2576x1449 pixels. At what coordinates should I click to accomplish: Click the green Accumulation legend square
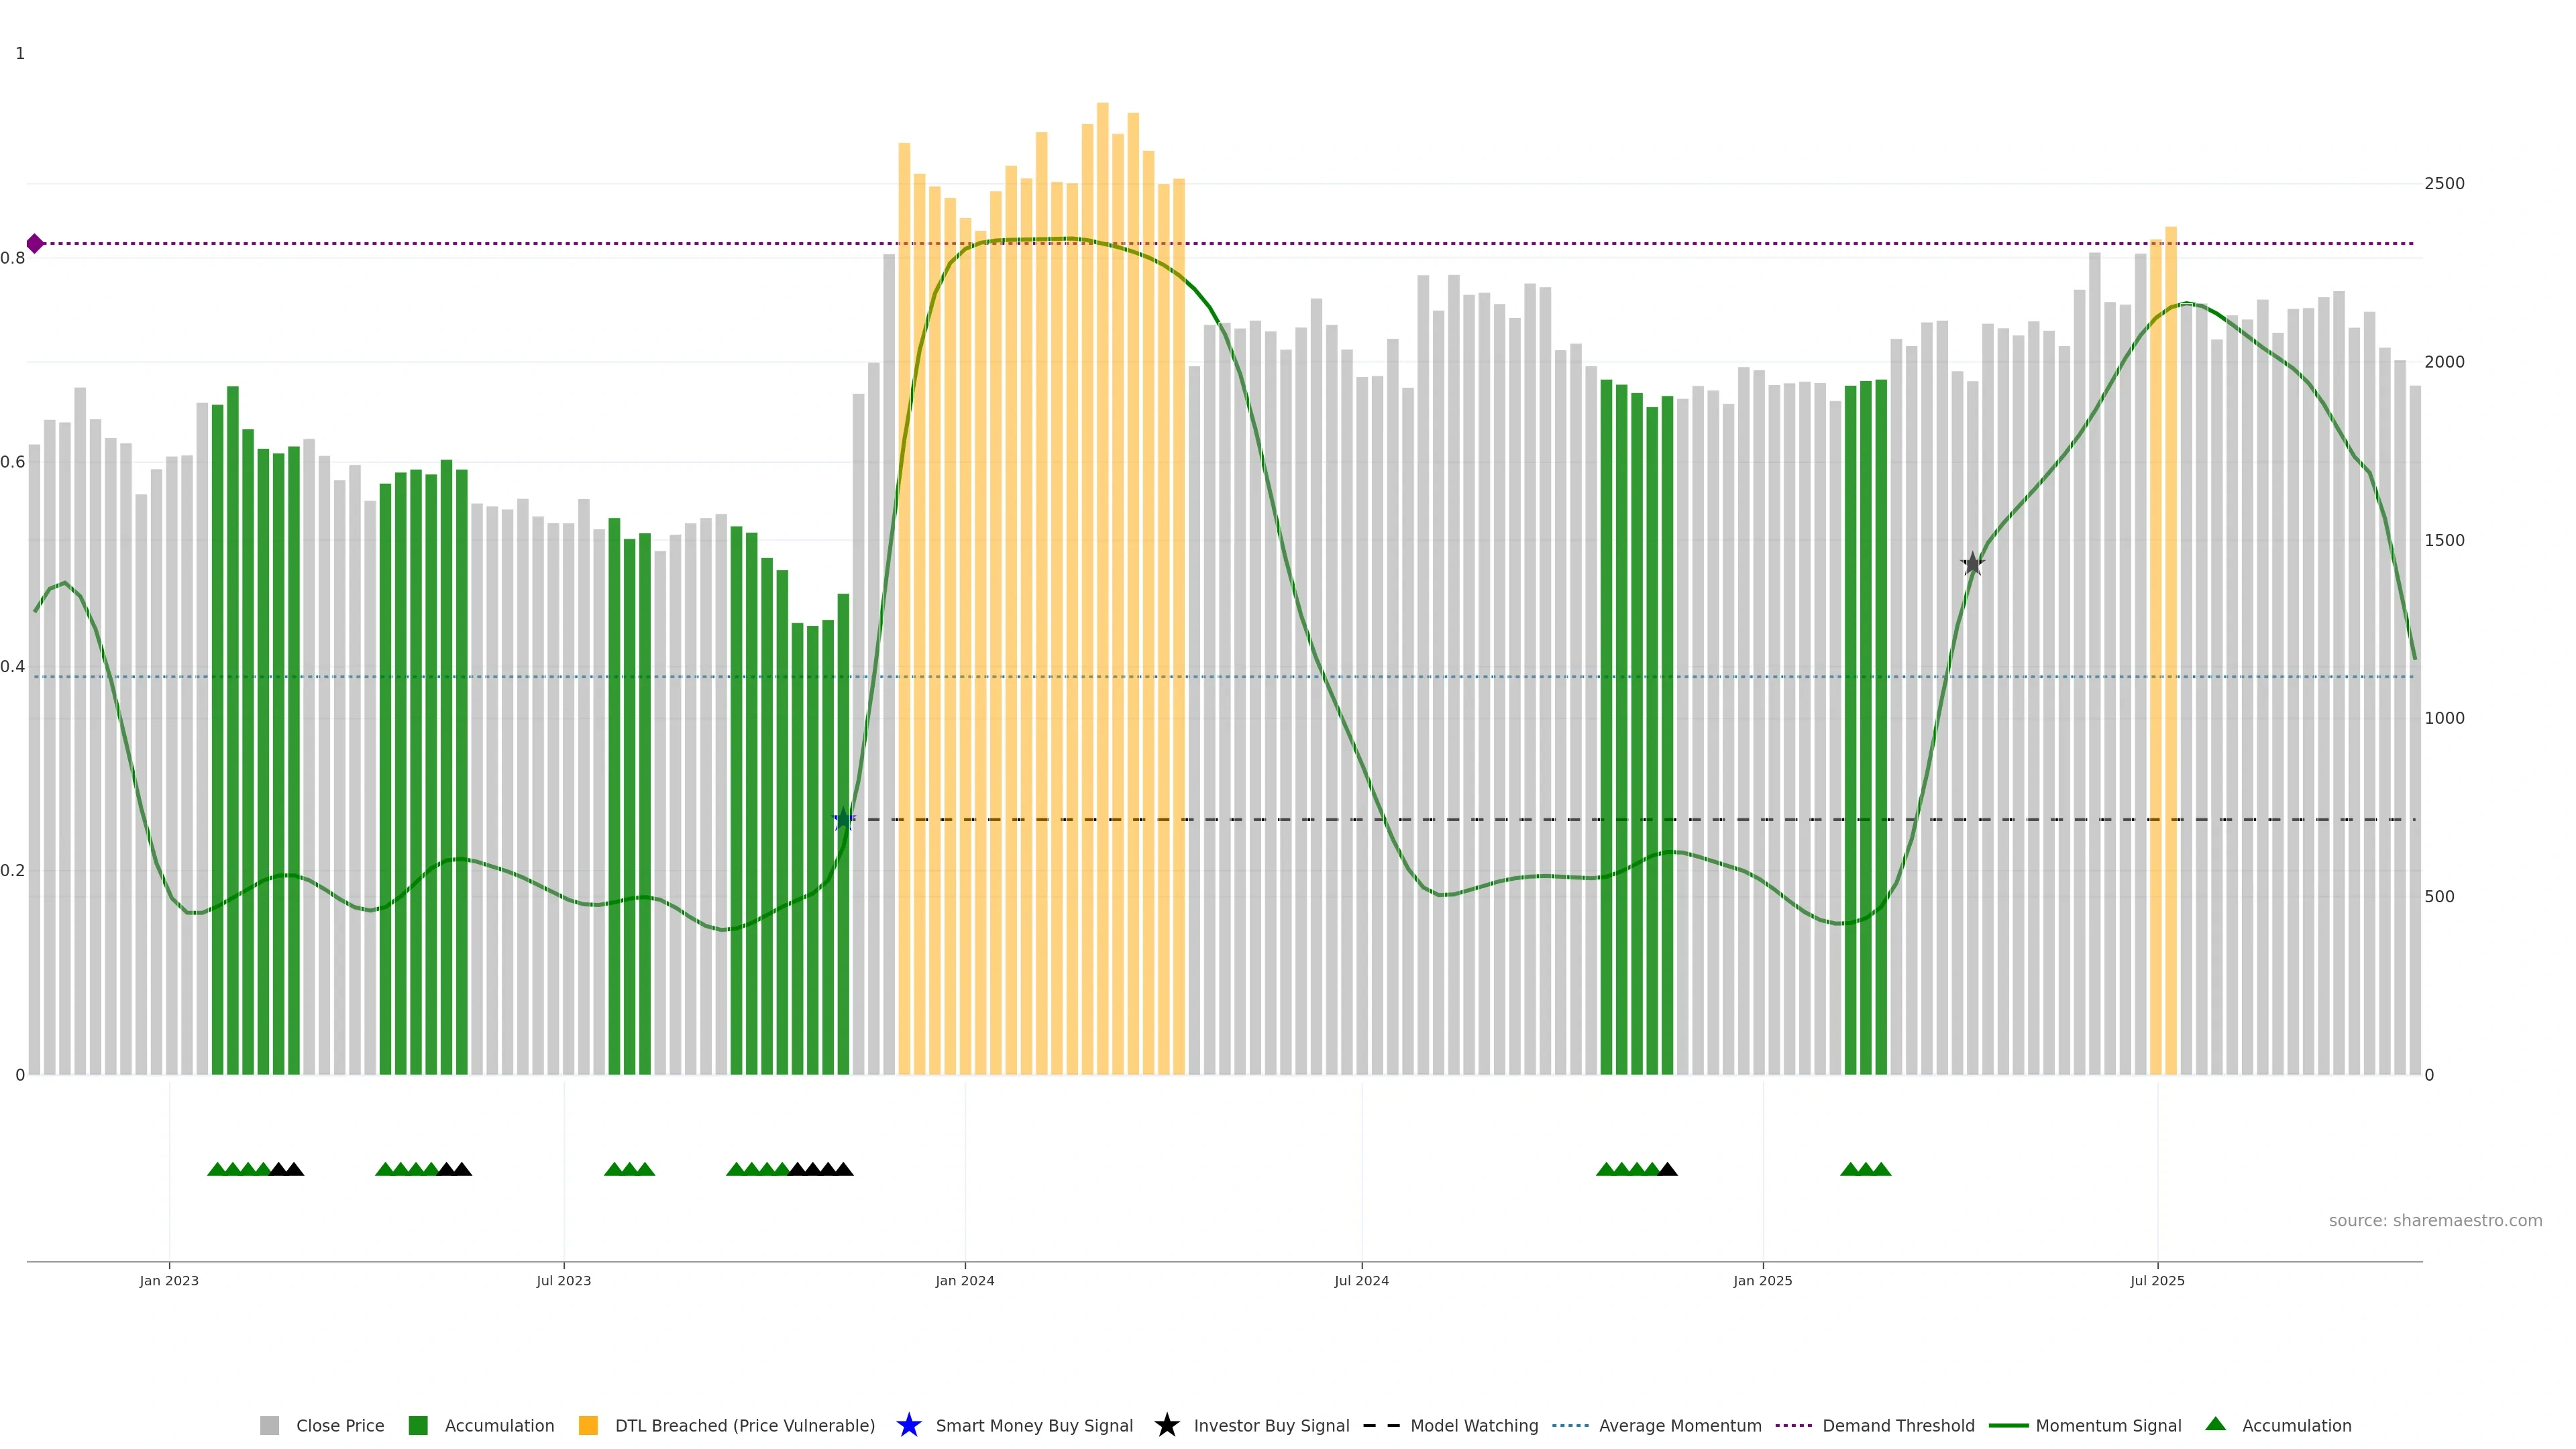coord(418,1425)
